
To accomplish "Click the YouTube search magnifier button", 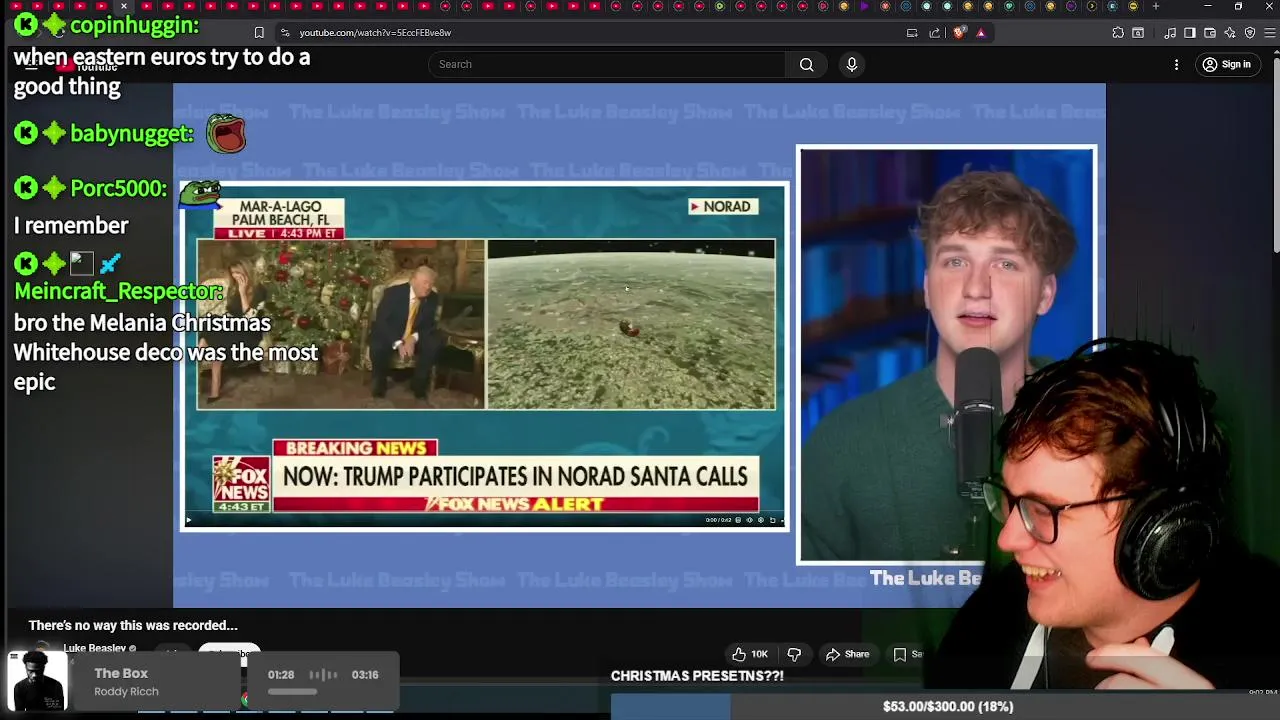I will 806,64.
